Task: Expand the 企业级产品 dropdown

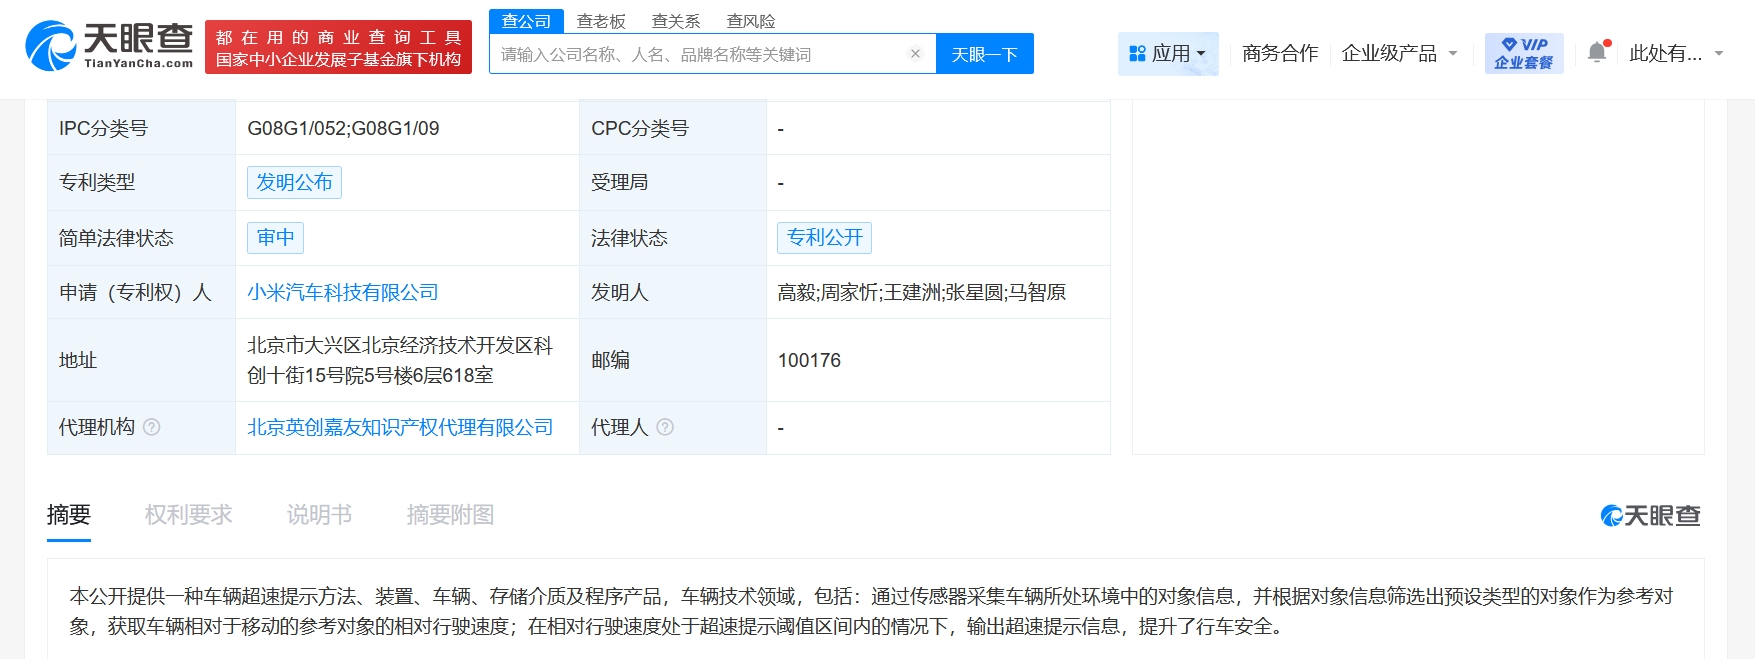Action: (1399, 53)
